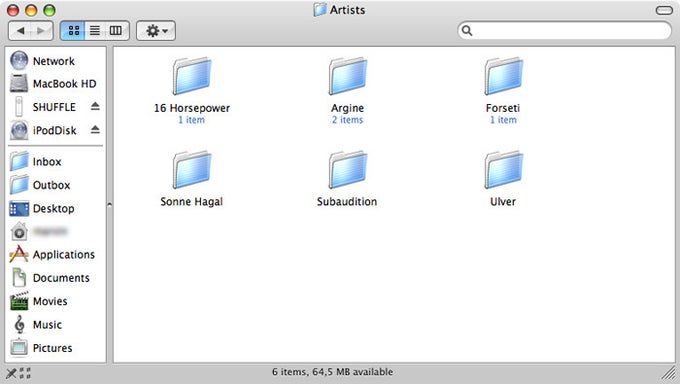Select the Subaudition folder icon
The image size is (680, 384).
347,170
